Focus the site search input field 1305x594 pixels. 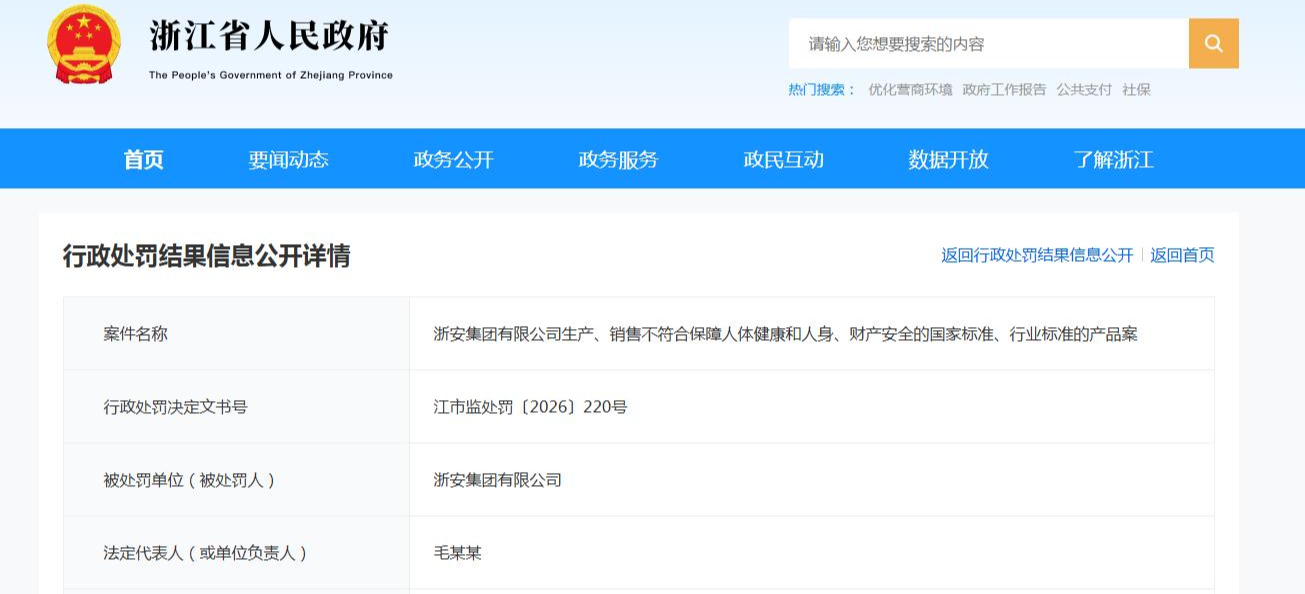[x=988, y=43]
